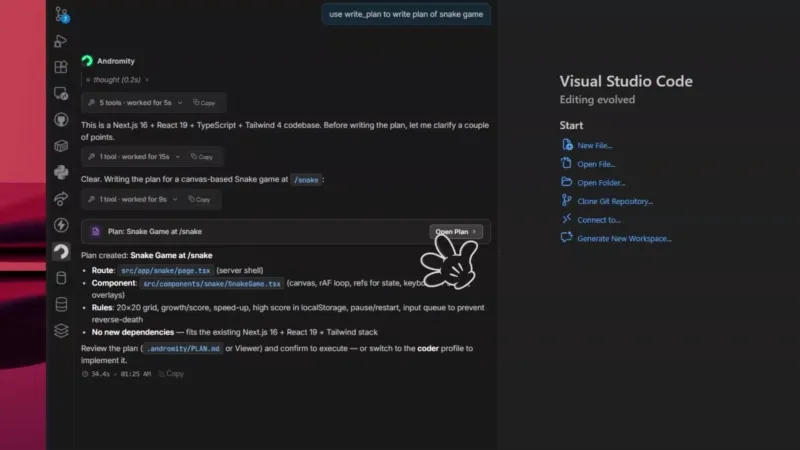Click the Clone Git Repository icon
The image size is (800, 450).
point(566,201)
